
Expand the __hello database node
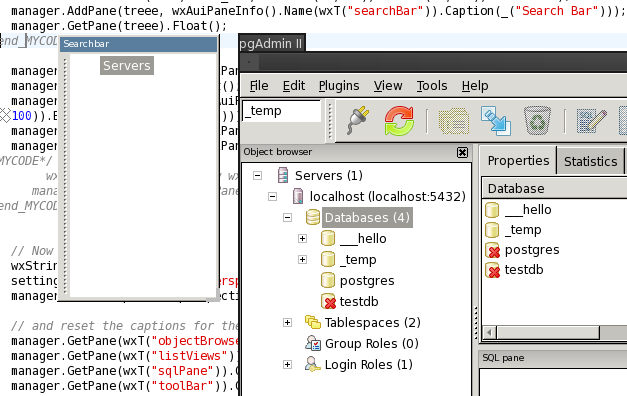[x=302, y=239]
